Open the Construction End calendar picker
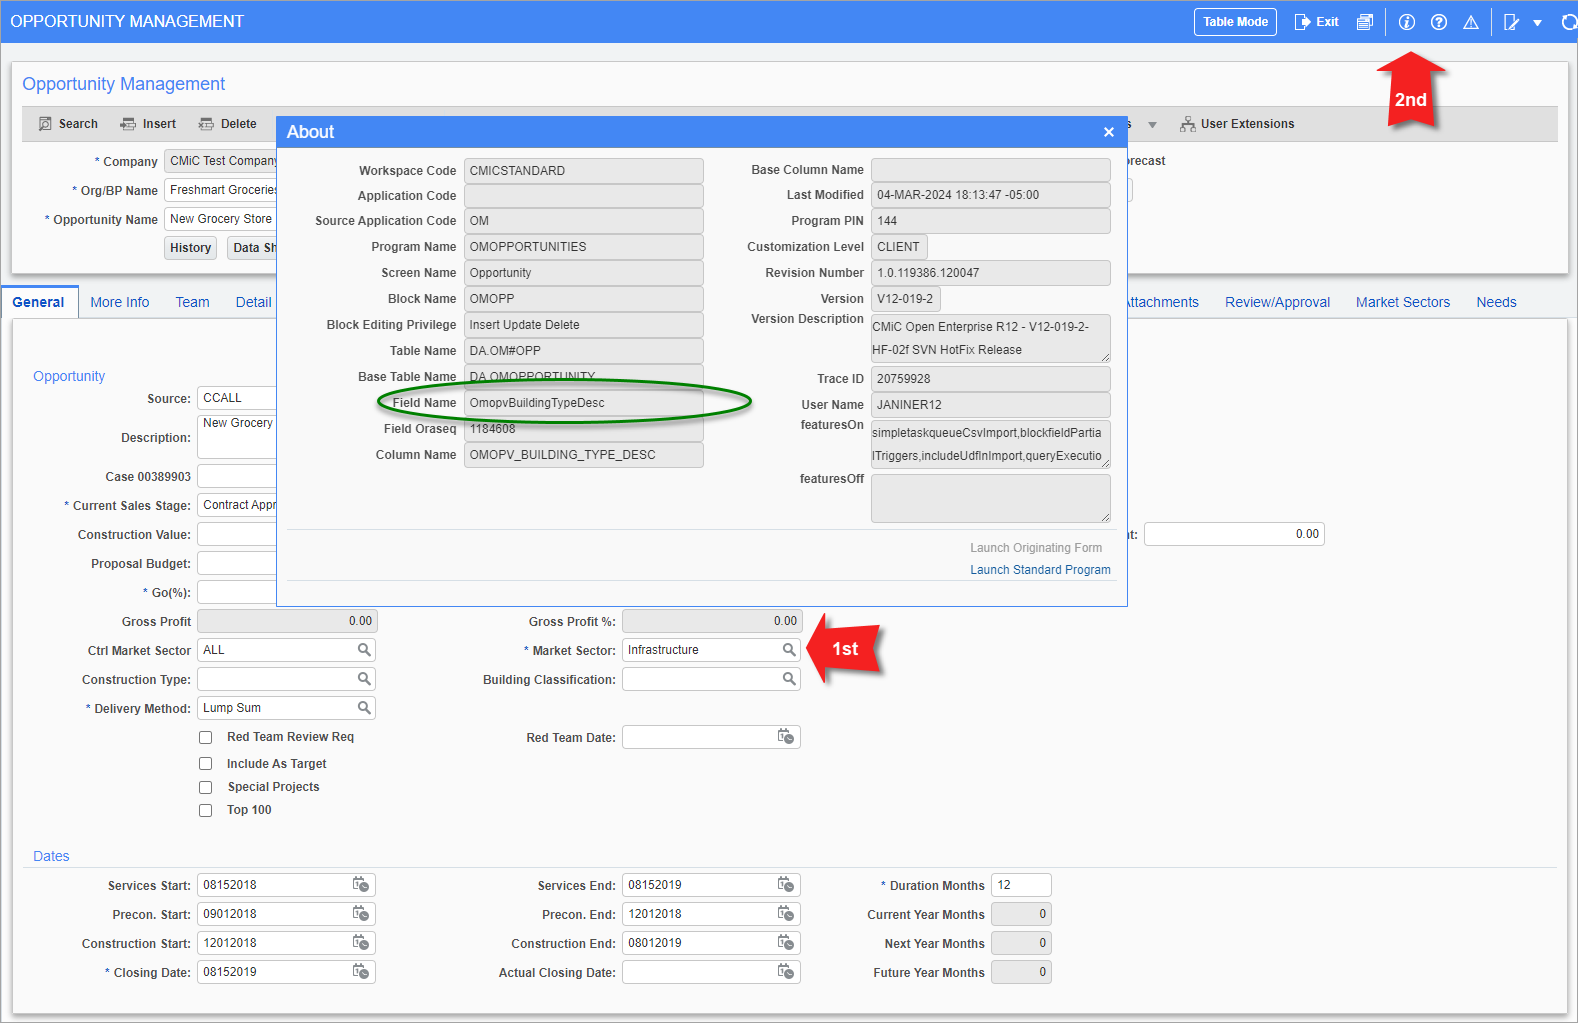Screen dimensions: 1578x1023 pos(786,943)
